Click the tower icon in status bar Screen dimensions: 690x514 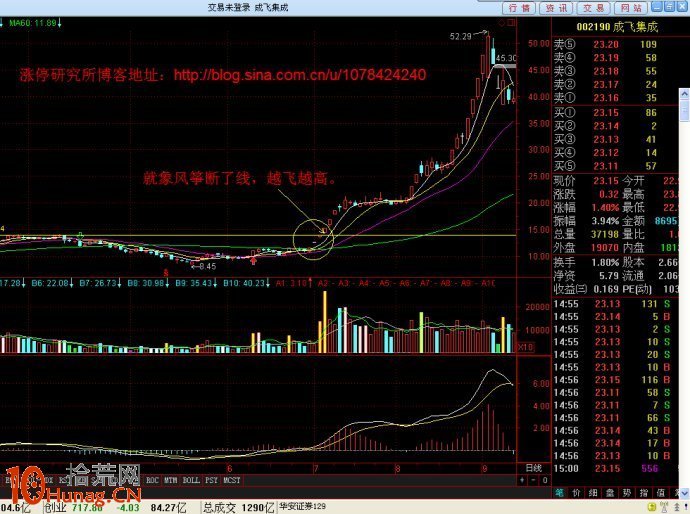click(677, 507)
